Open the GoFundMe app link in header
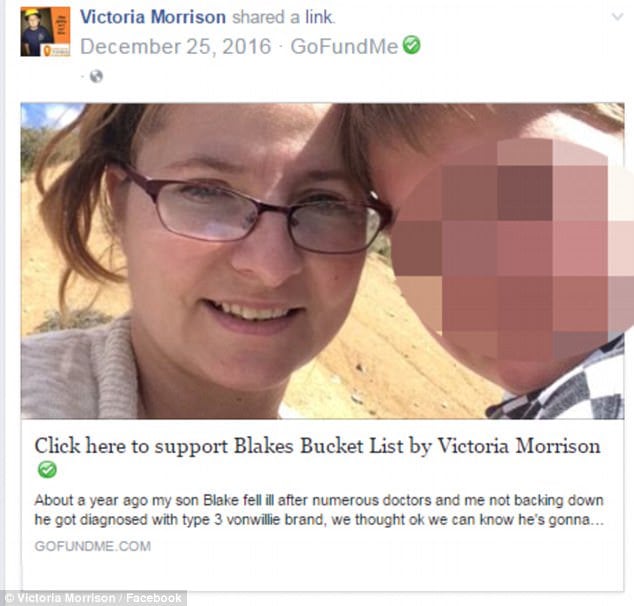 click(344, 46)
